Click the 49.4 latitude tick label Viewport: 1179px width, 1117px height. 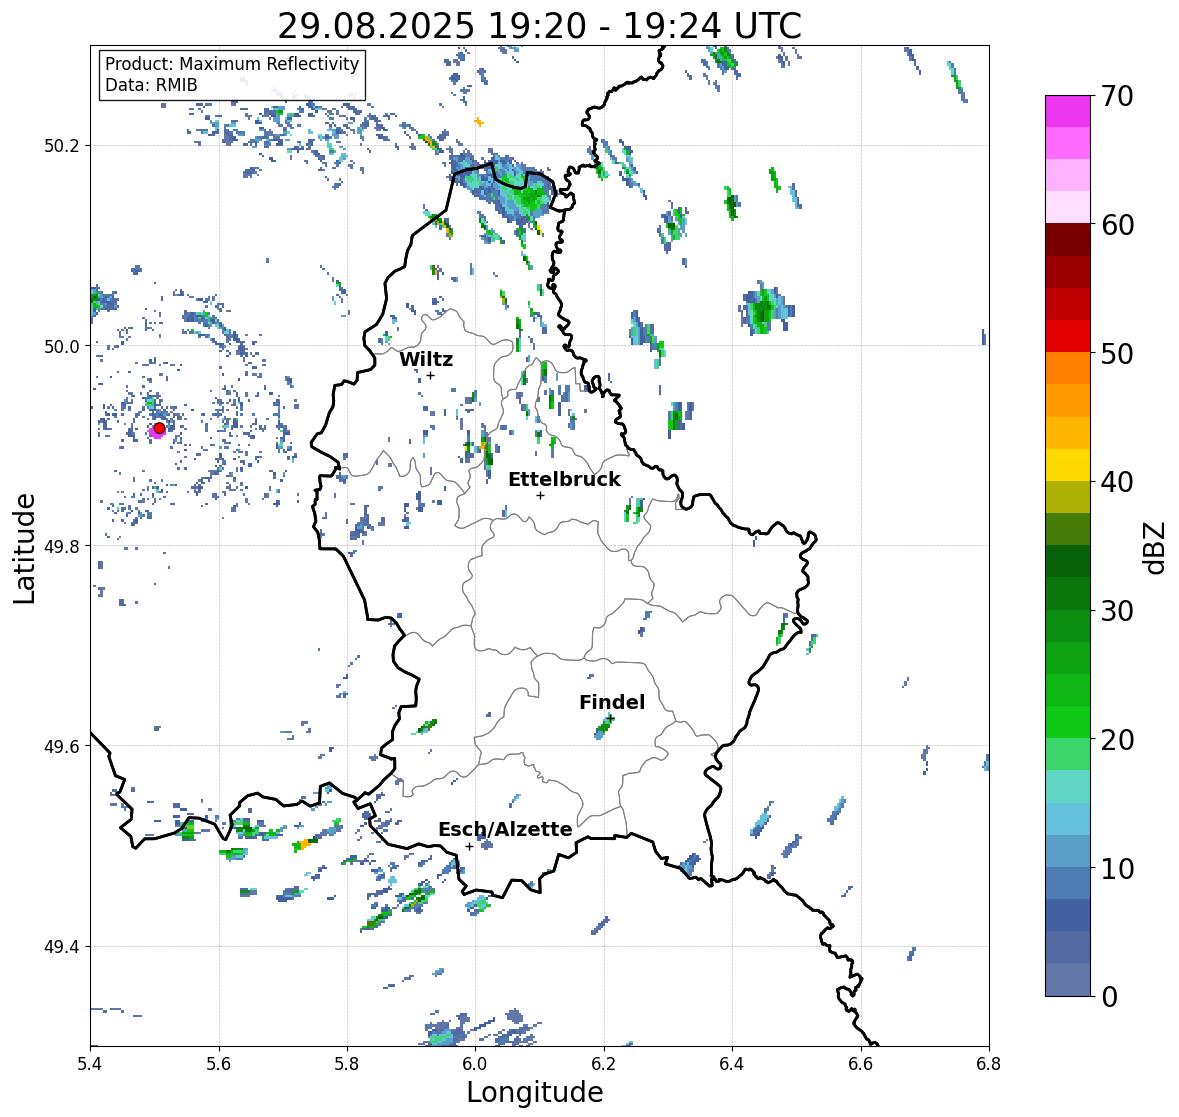(62, 947)
